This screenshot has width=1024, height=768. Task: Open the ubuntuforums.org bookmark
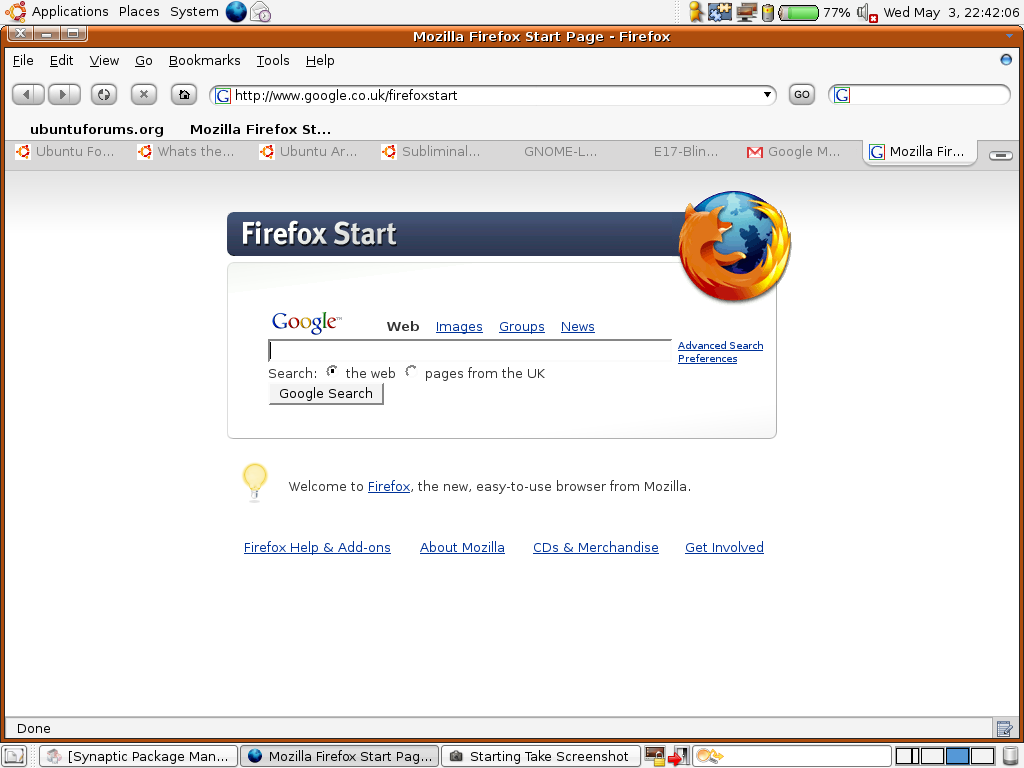coord(97,129)
